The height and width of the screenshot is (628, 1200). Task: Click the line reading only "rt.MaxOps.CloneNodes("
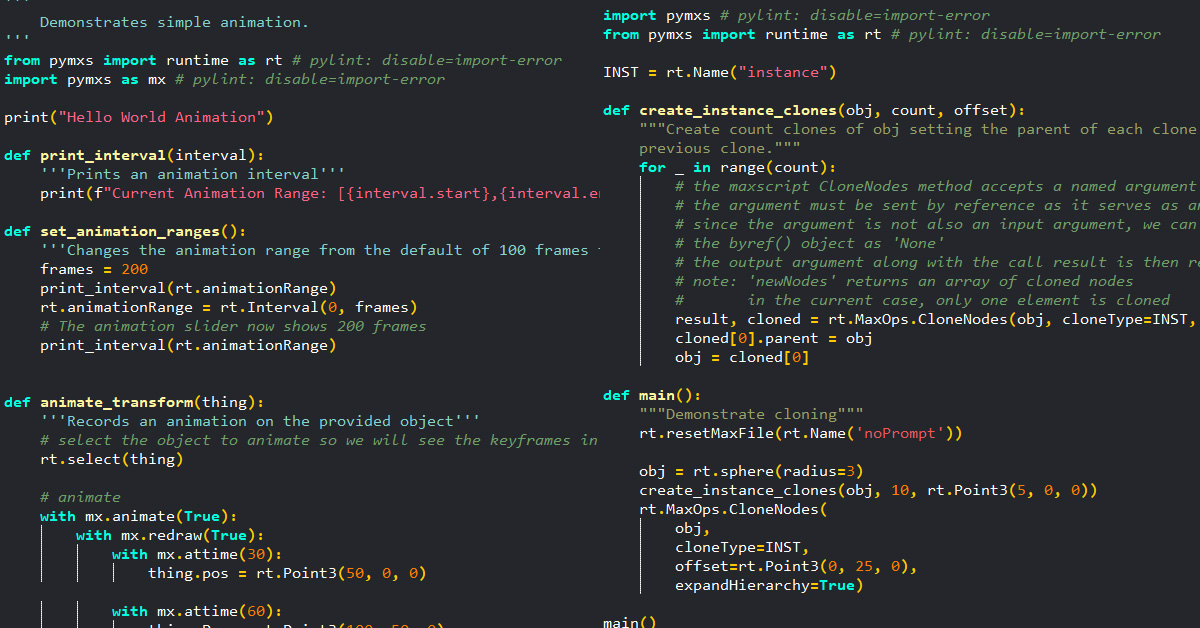(733, 509)
